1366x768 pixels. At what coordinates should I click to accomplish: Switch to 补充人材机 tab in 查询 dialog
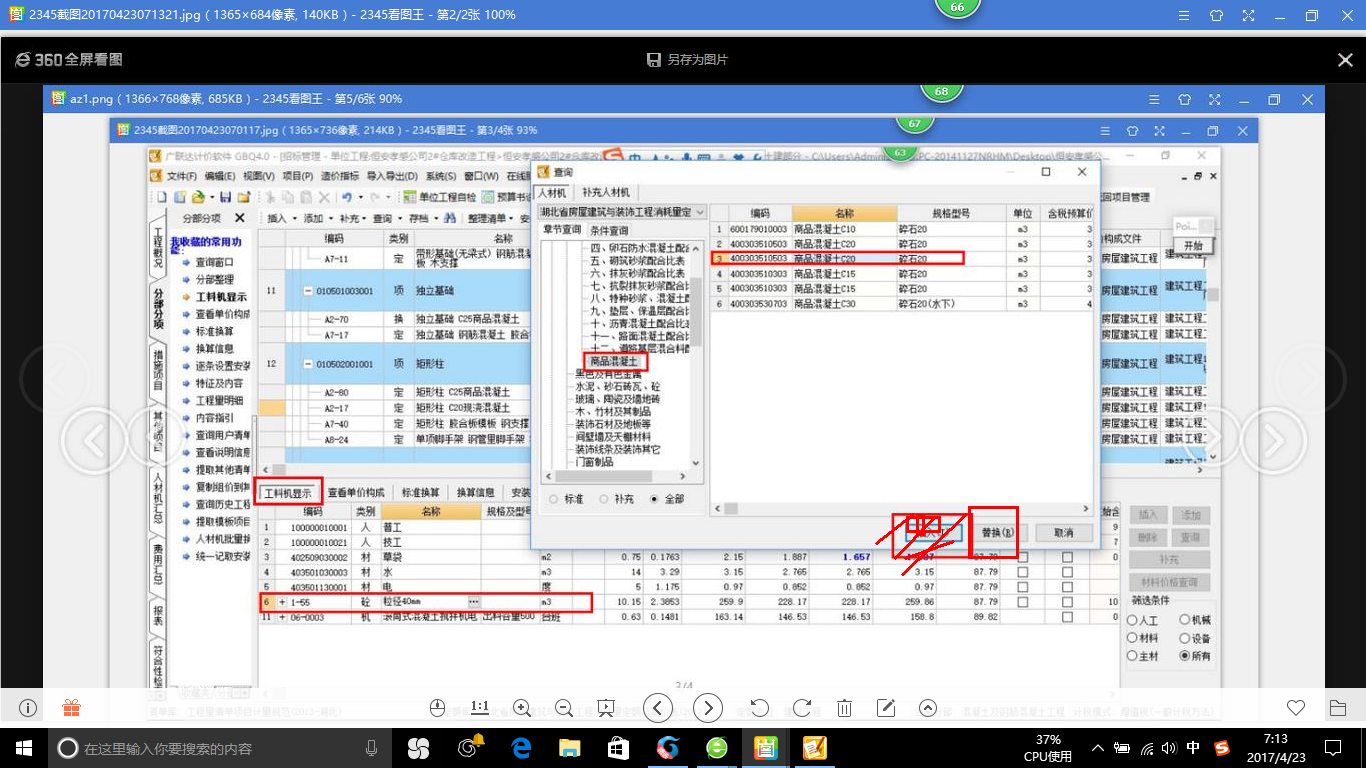click(607, 192)
